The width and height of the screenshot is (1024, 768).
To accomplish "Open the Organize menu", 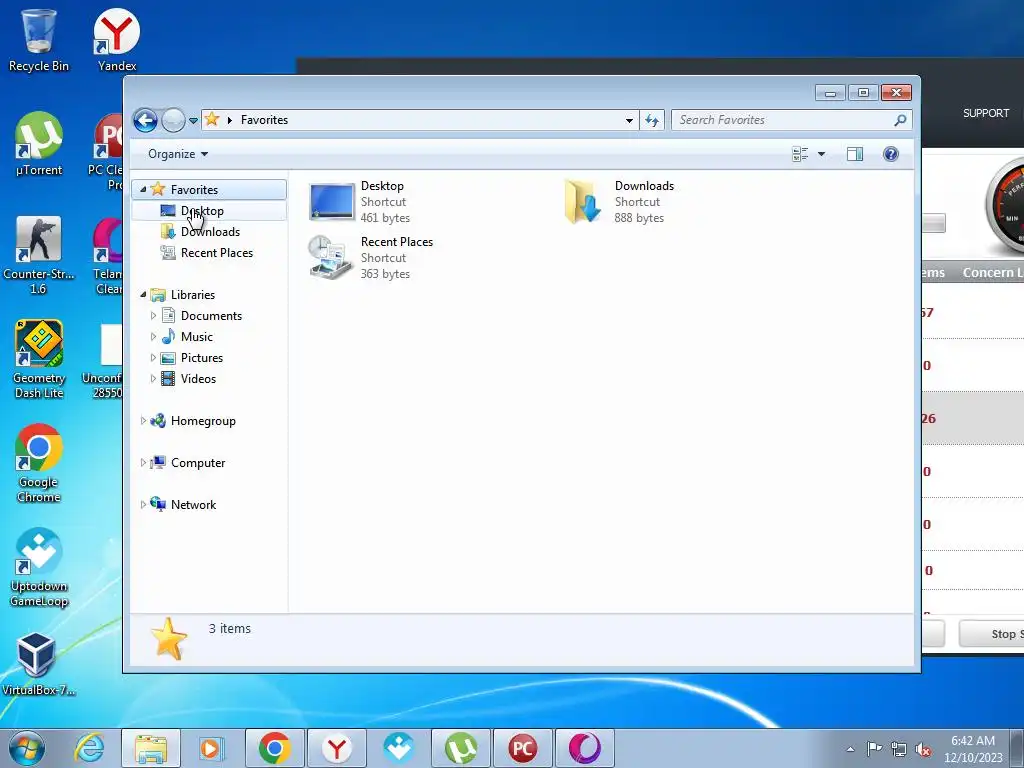I will point(178,154).
